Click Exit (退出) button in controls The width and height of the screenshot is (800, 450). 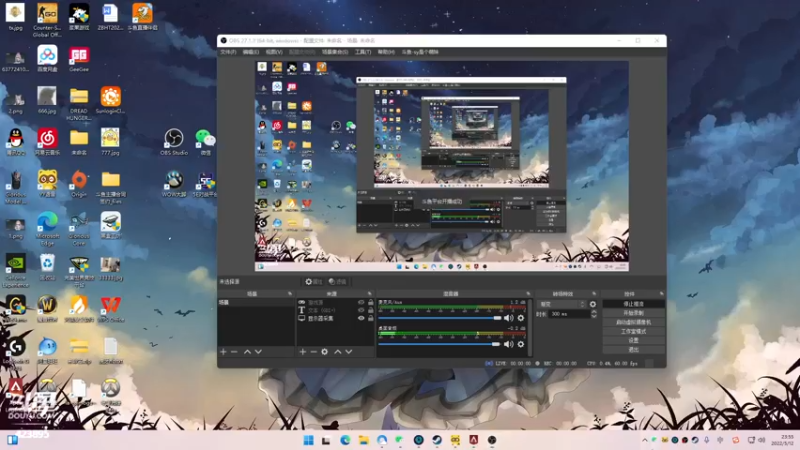[634, 350]
